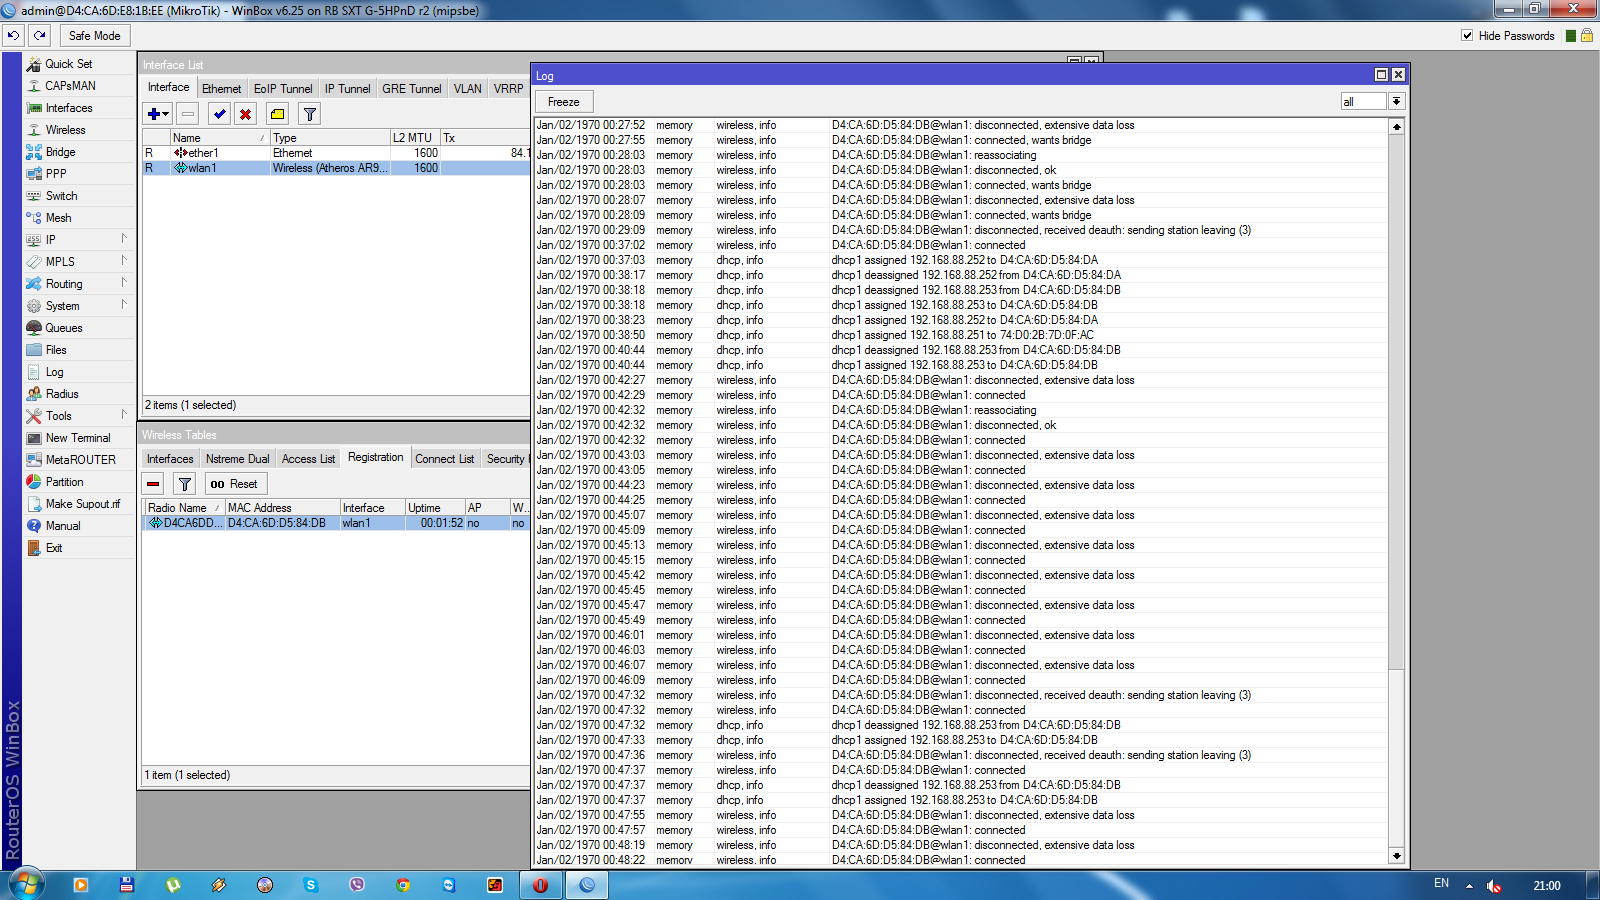The image size is (1600, 900).
Task: Click the Safe Mode button
Action: point(94,35)
